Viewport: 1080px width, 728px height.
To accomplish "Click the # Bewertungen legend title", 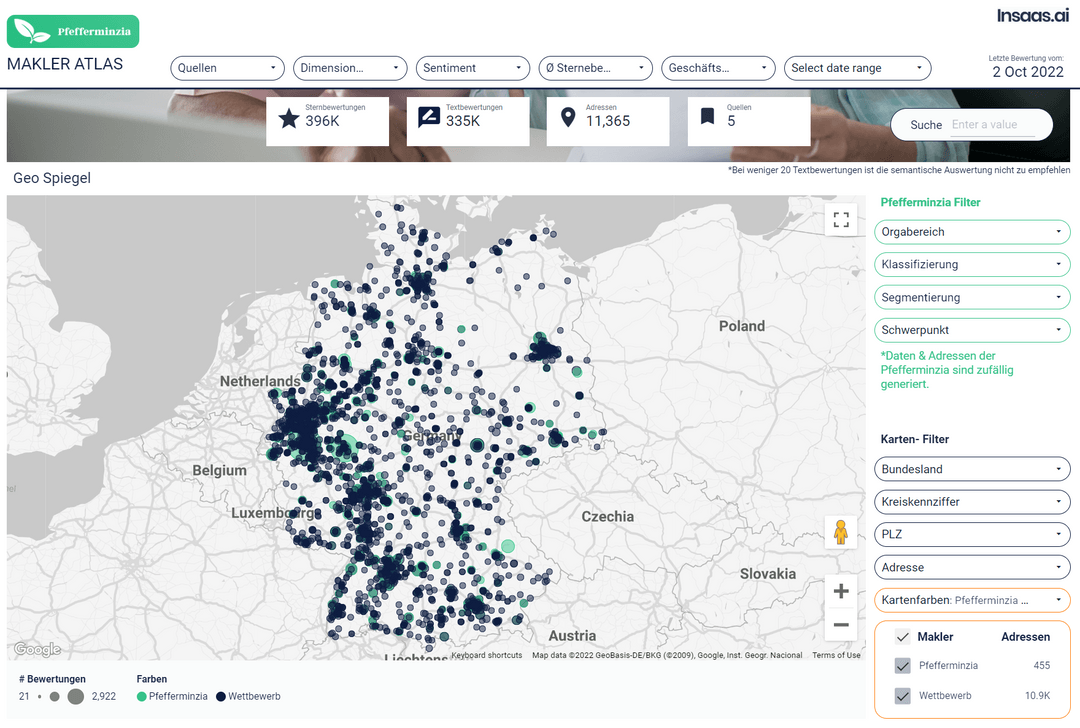I will point(52,679).
